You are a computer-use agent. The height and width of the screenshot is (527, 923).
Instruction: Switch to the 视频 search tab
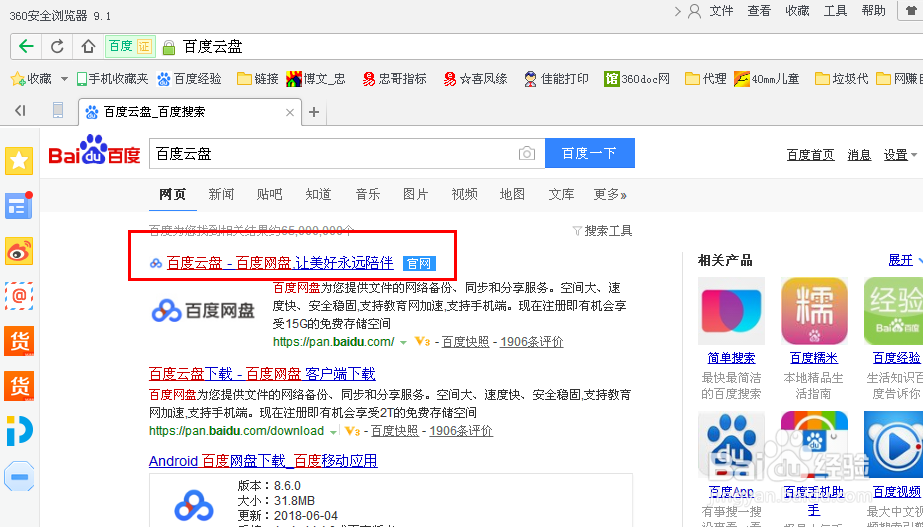coord(464,194)
